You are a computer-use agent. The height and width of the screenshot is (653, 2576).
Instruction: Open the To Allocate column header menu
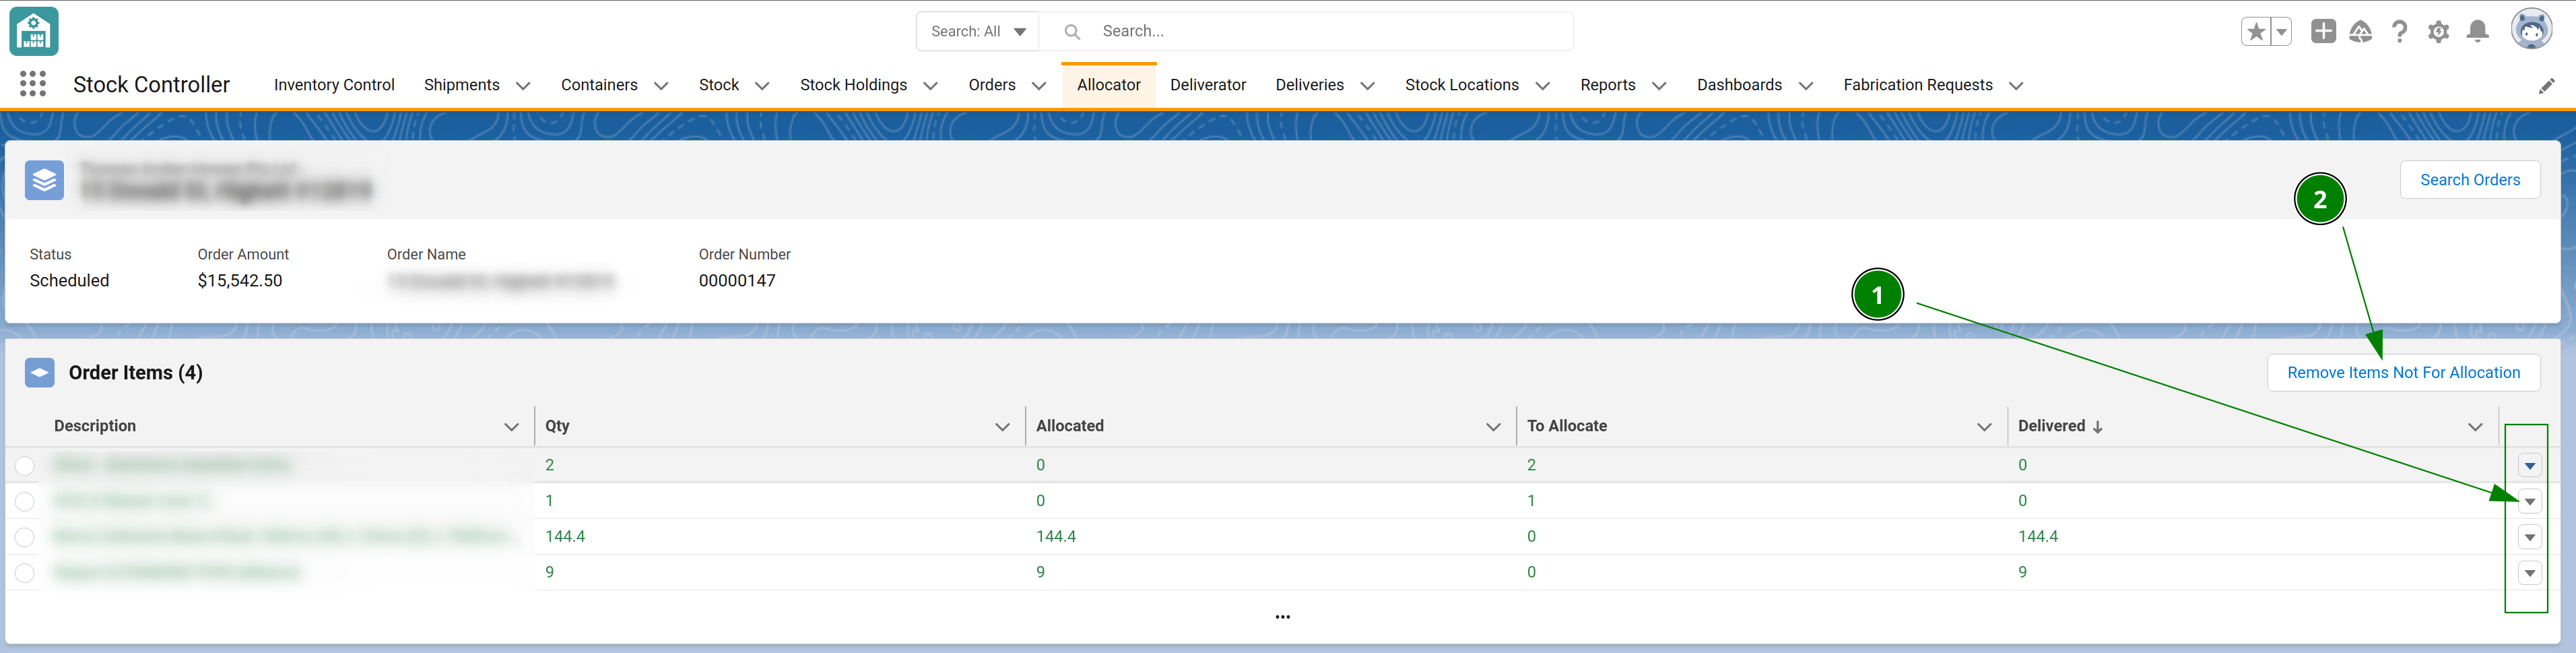coord(1984,427)
